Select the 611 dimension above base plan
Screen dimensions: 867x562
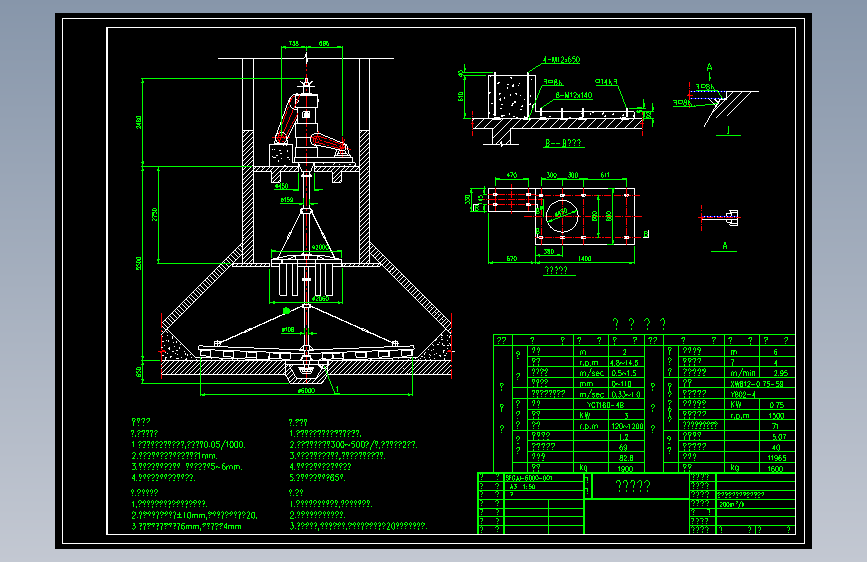605,175
